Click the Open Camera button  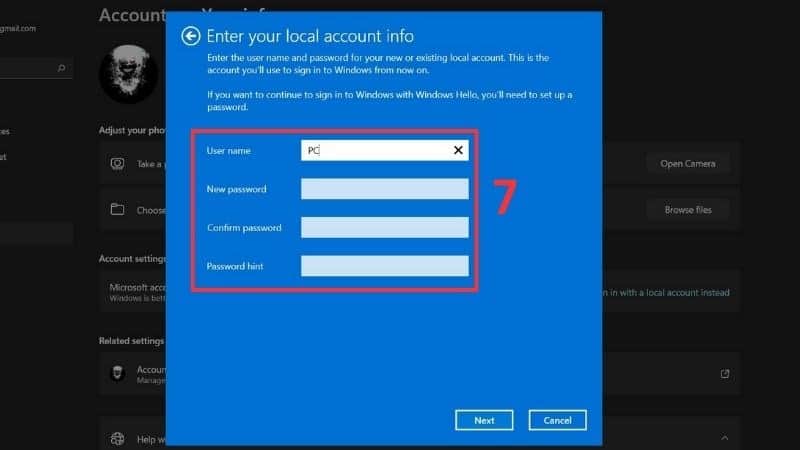pyautogui.click(x=687, y=163)
